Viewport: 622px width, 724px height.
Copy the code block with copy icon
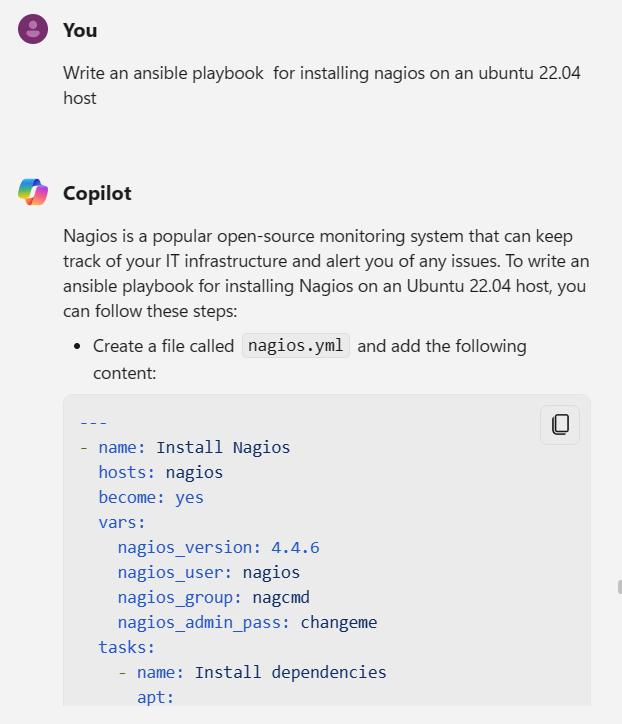(560, 425)
